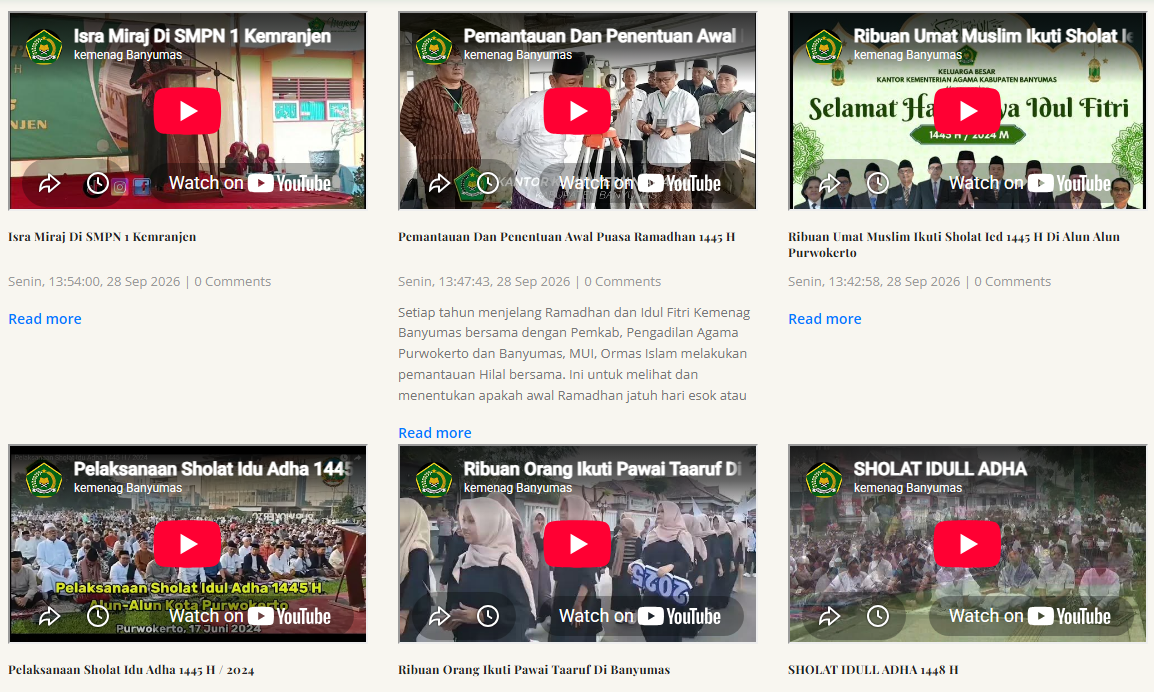Open article heading 'Pelaksanaan Sholat Idu Adha 1445 H / 2024'

pos(131,669)
